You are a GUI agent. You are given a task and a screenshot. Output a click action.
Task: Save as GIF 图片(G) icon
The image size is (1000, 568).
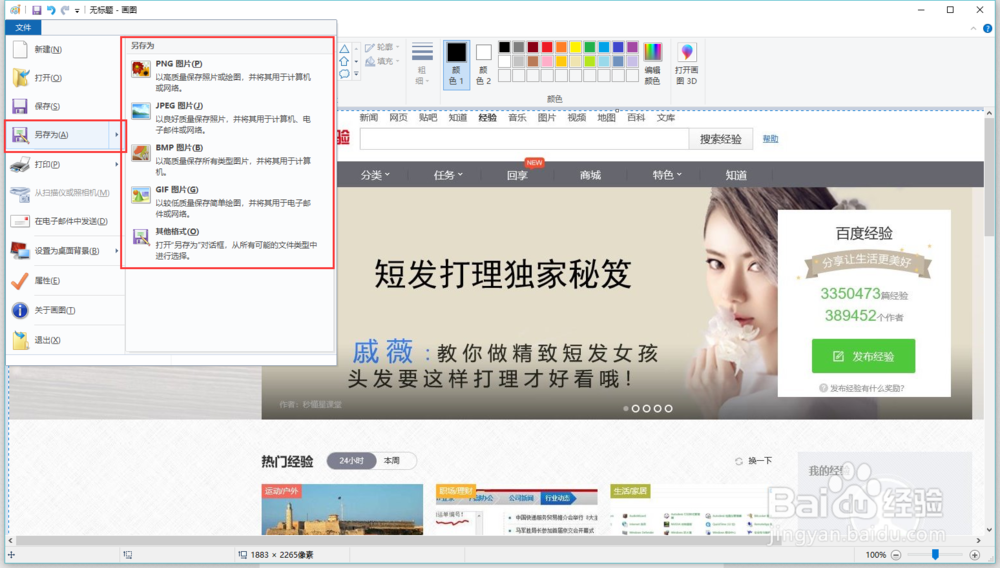(x=140, y=195)
